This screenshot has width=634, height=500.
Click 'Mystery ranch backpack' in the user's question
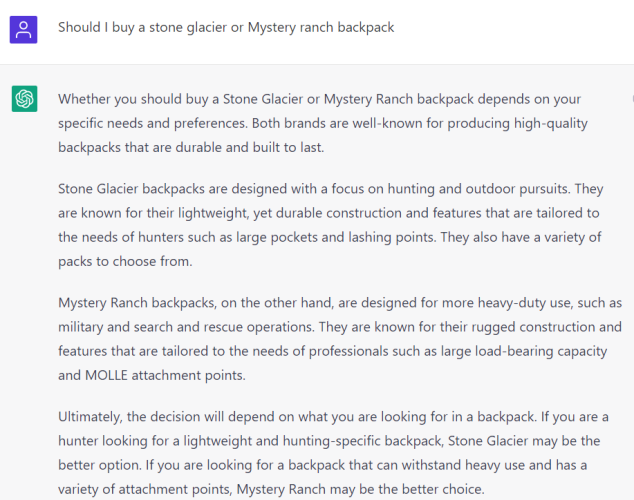tap(321, 27)
